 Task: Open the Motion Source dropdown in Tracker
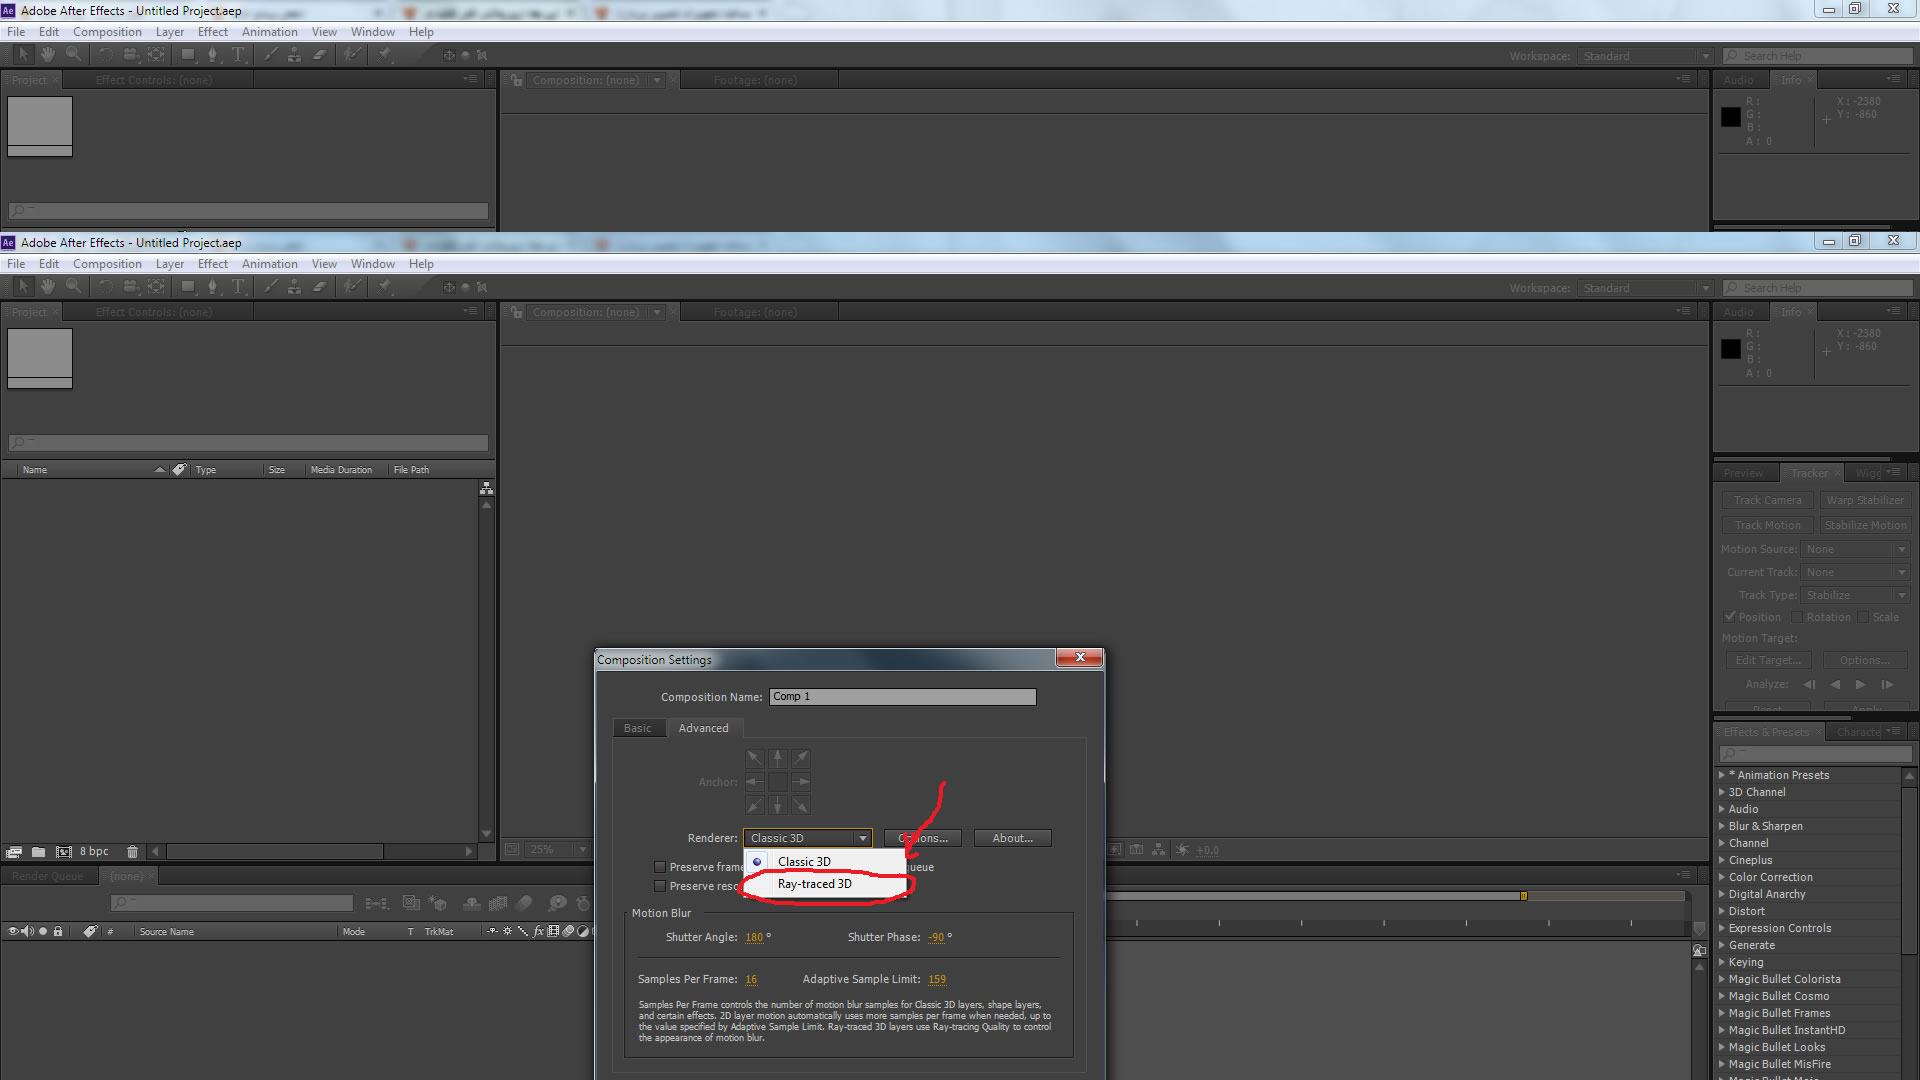coord(1856,549)
